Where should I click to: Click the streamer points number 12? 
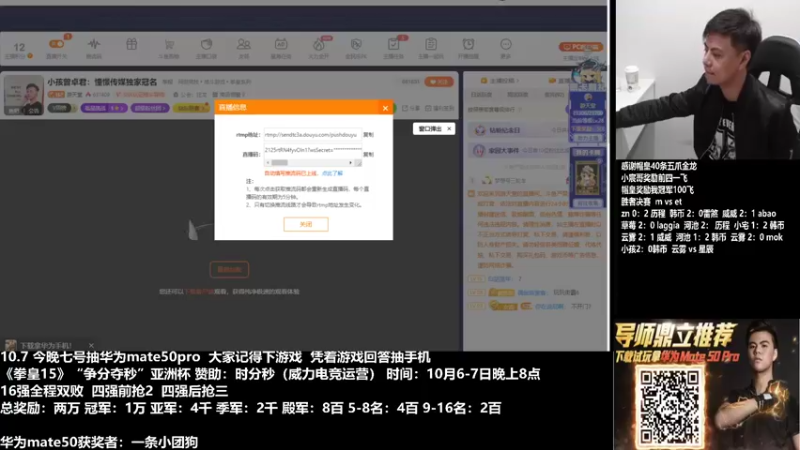19,47
